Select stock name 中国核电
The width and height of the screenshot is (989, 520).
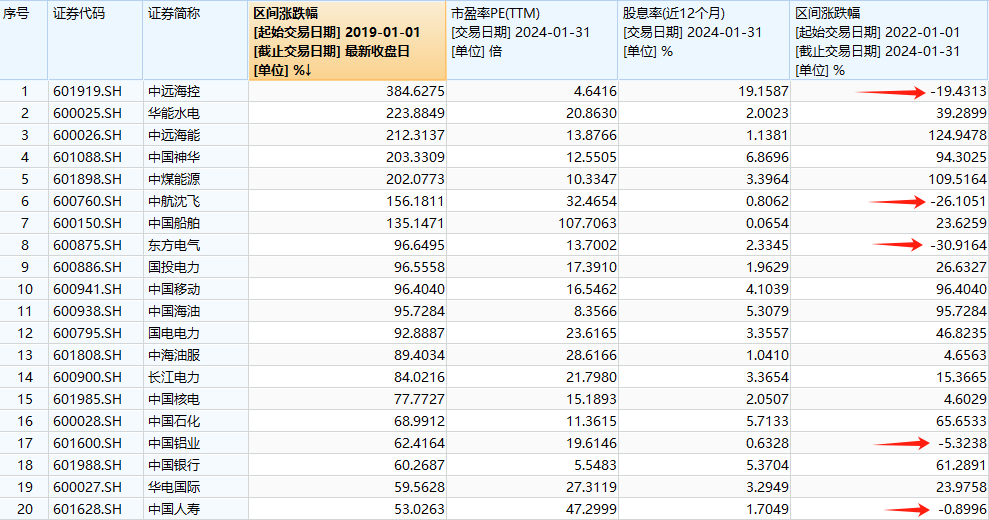coord(174,399)
